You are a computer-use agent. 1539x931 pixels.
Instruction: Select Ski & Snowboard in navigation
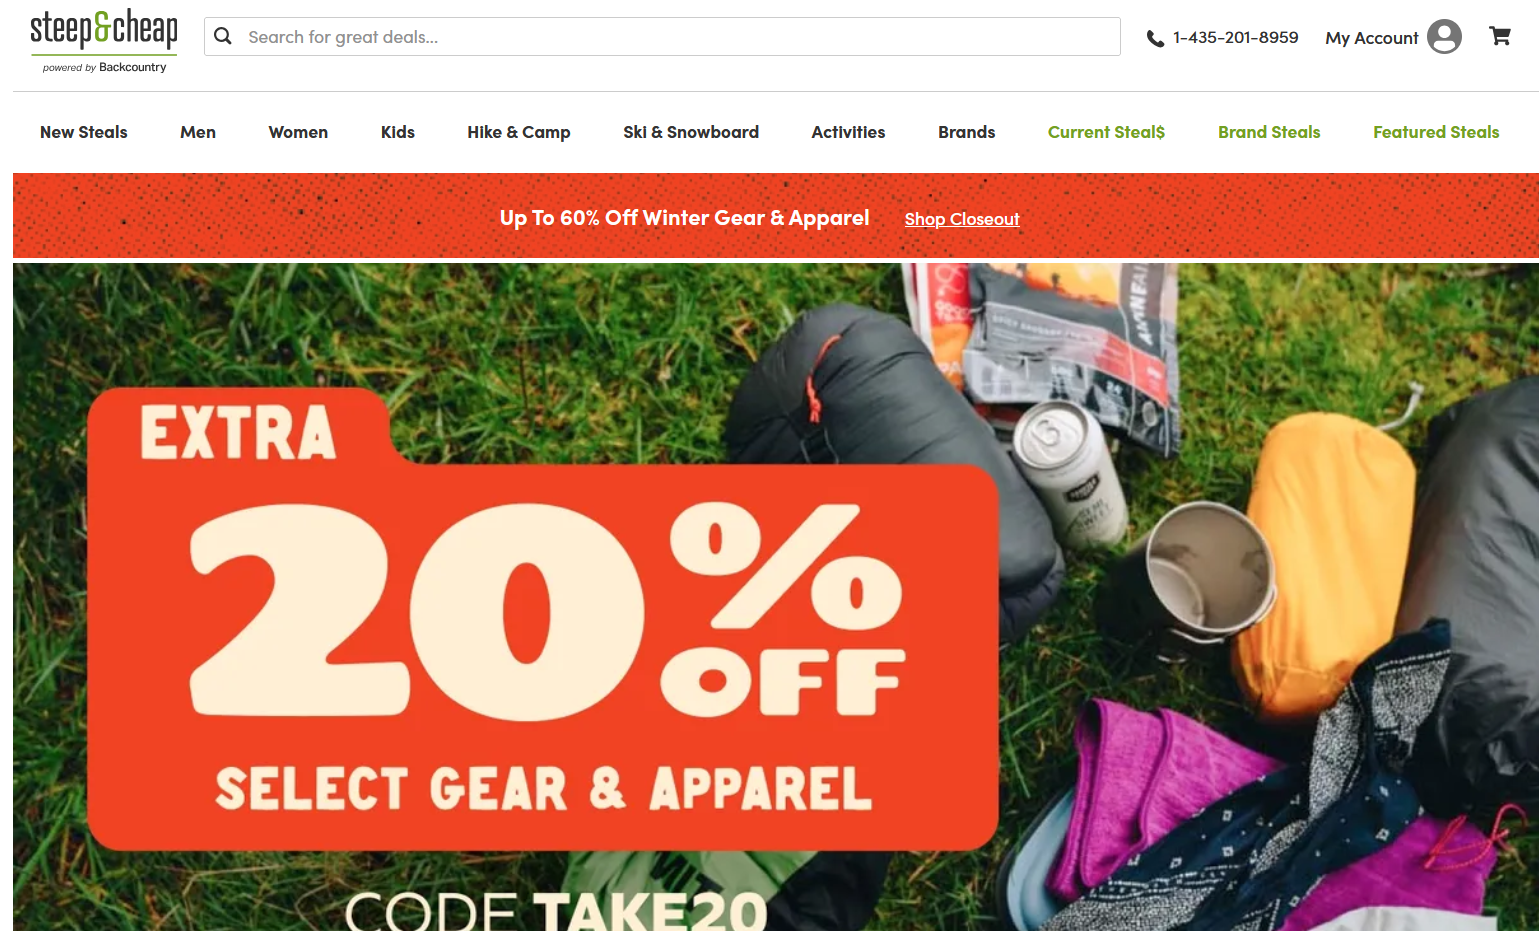(691, 132)
